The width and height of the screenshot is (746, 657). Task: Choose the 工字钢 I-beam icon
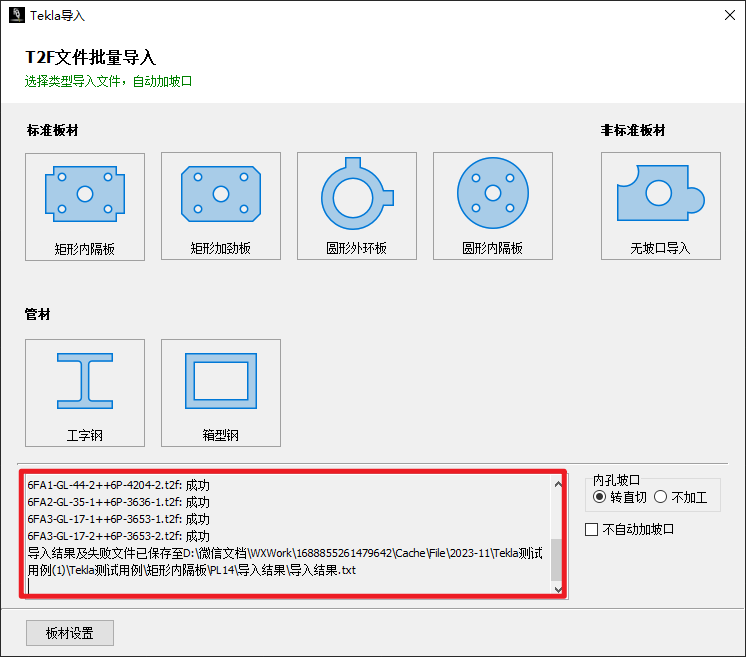85,393
